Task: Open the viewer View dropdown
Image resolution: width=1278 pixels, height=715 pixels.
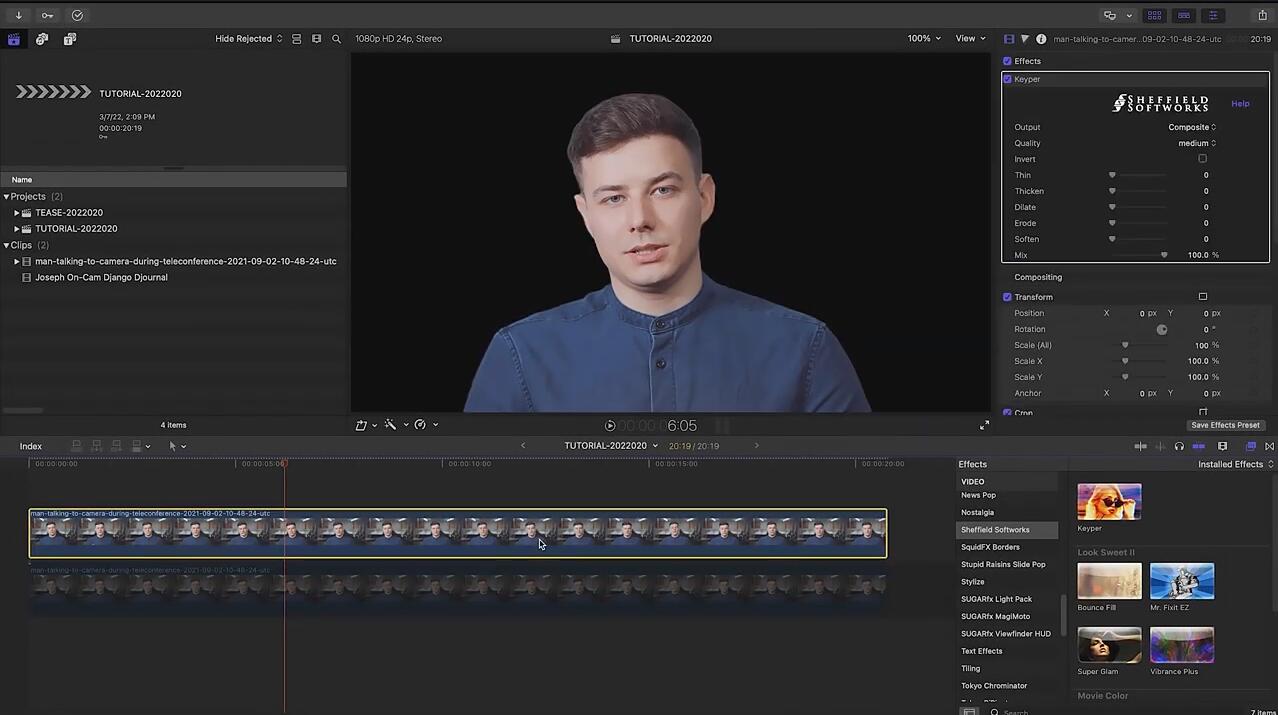Action: [970, 39]
